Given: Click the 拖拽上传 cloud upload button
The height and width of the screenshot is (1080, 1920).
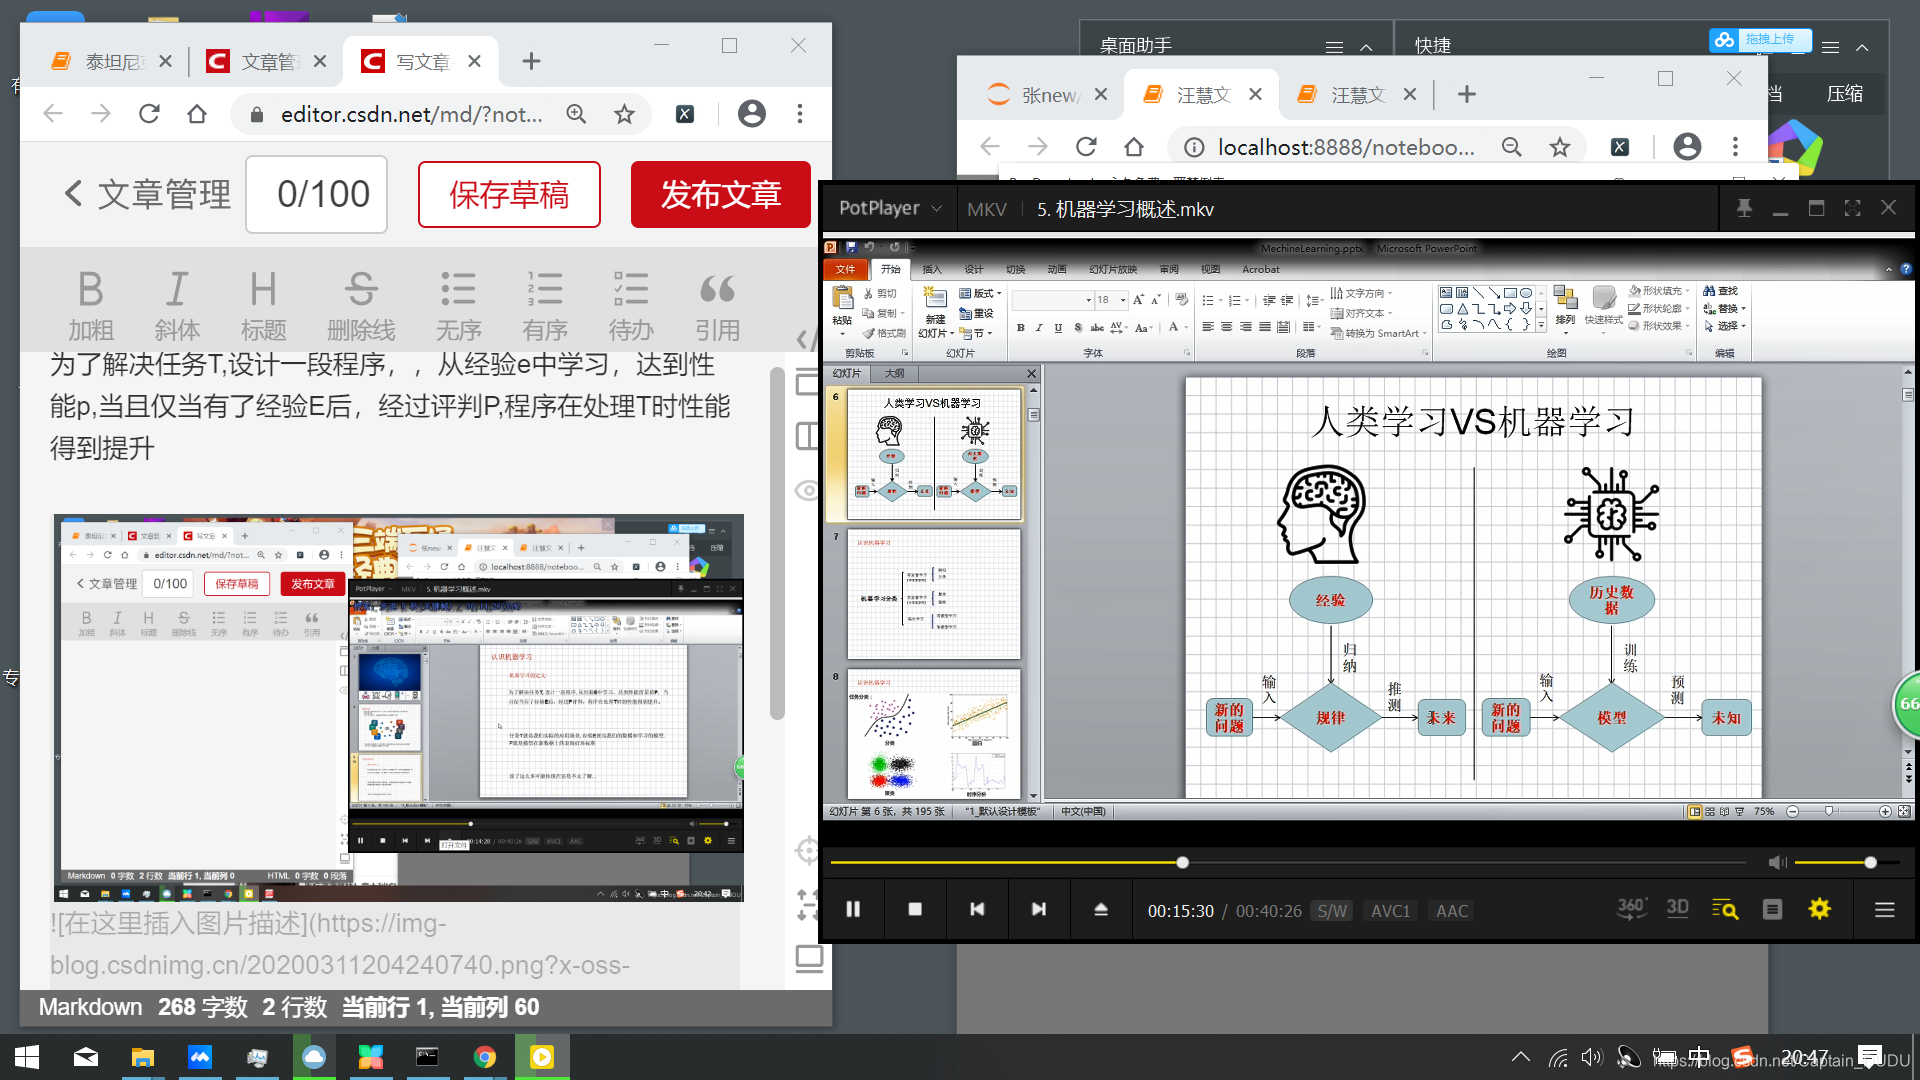Looking at the screenshot, I should [1760, 40].
